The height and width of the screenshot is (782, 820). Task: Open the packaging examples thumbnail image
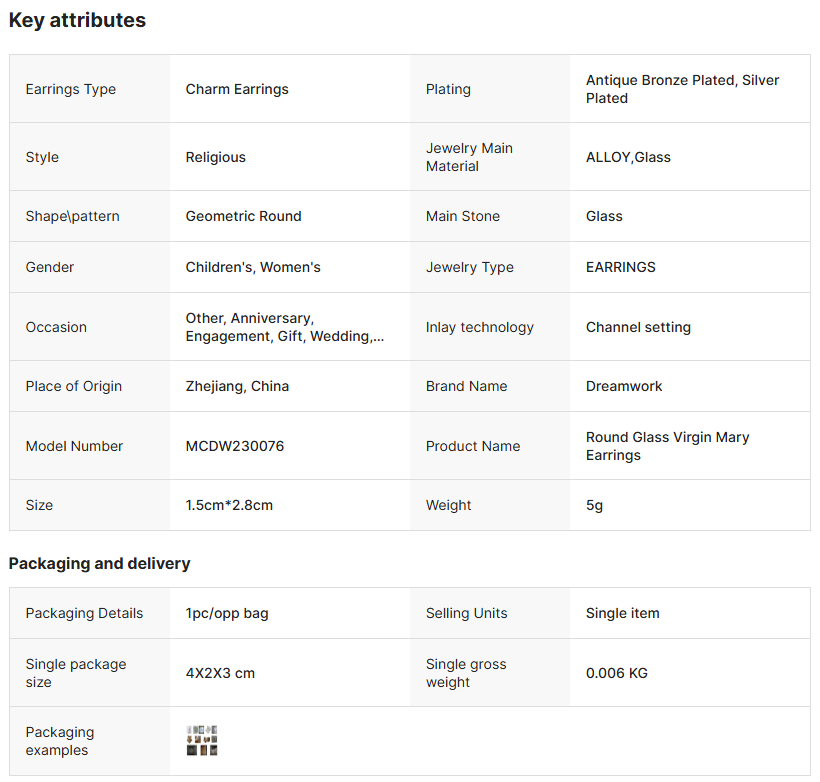[x=202, y=741]
